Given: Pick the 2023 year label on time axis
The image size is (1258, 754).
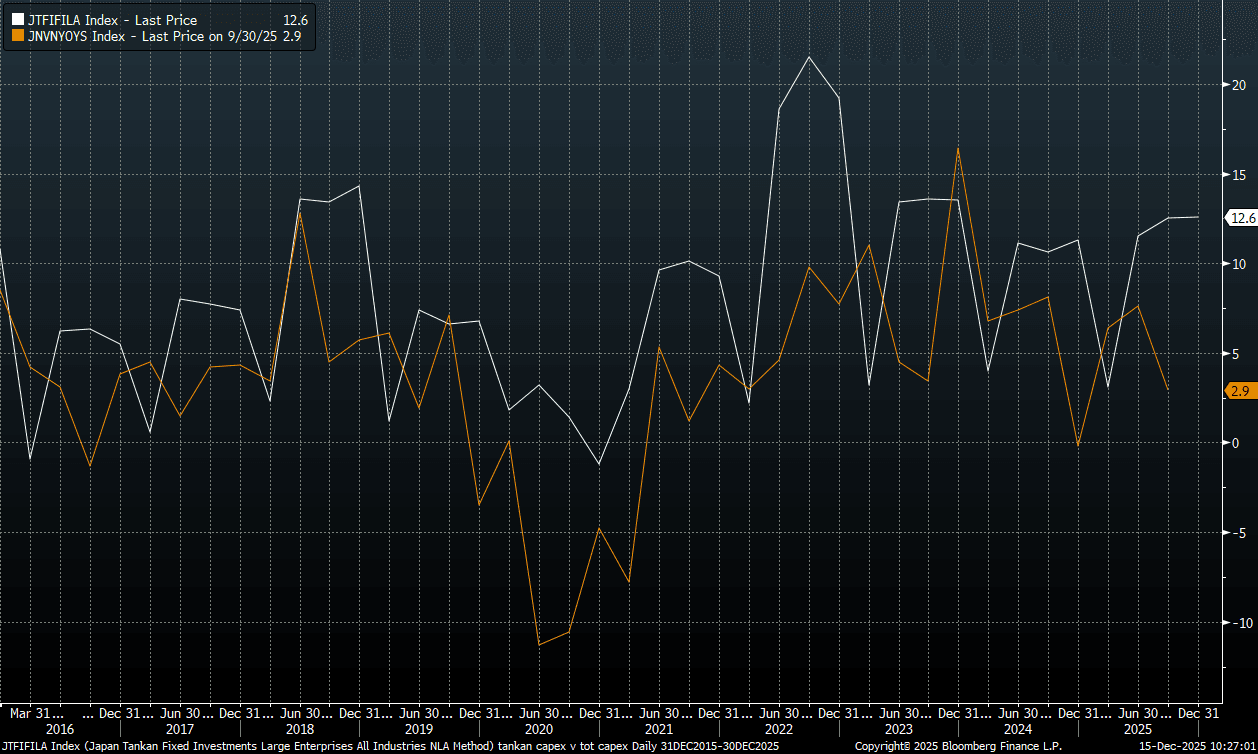Looking at the screenshot, I should pyautogui.click(x=898, y=729).
